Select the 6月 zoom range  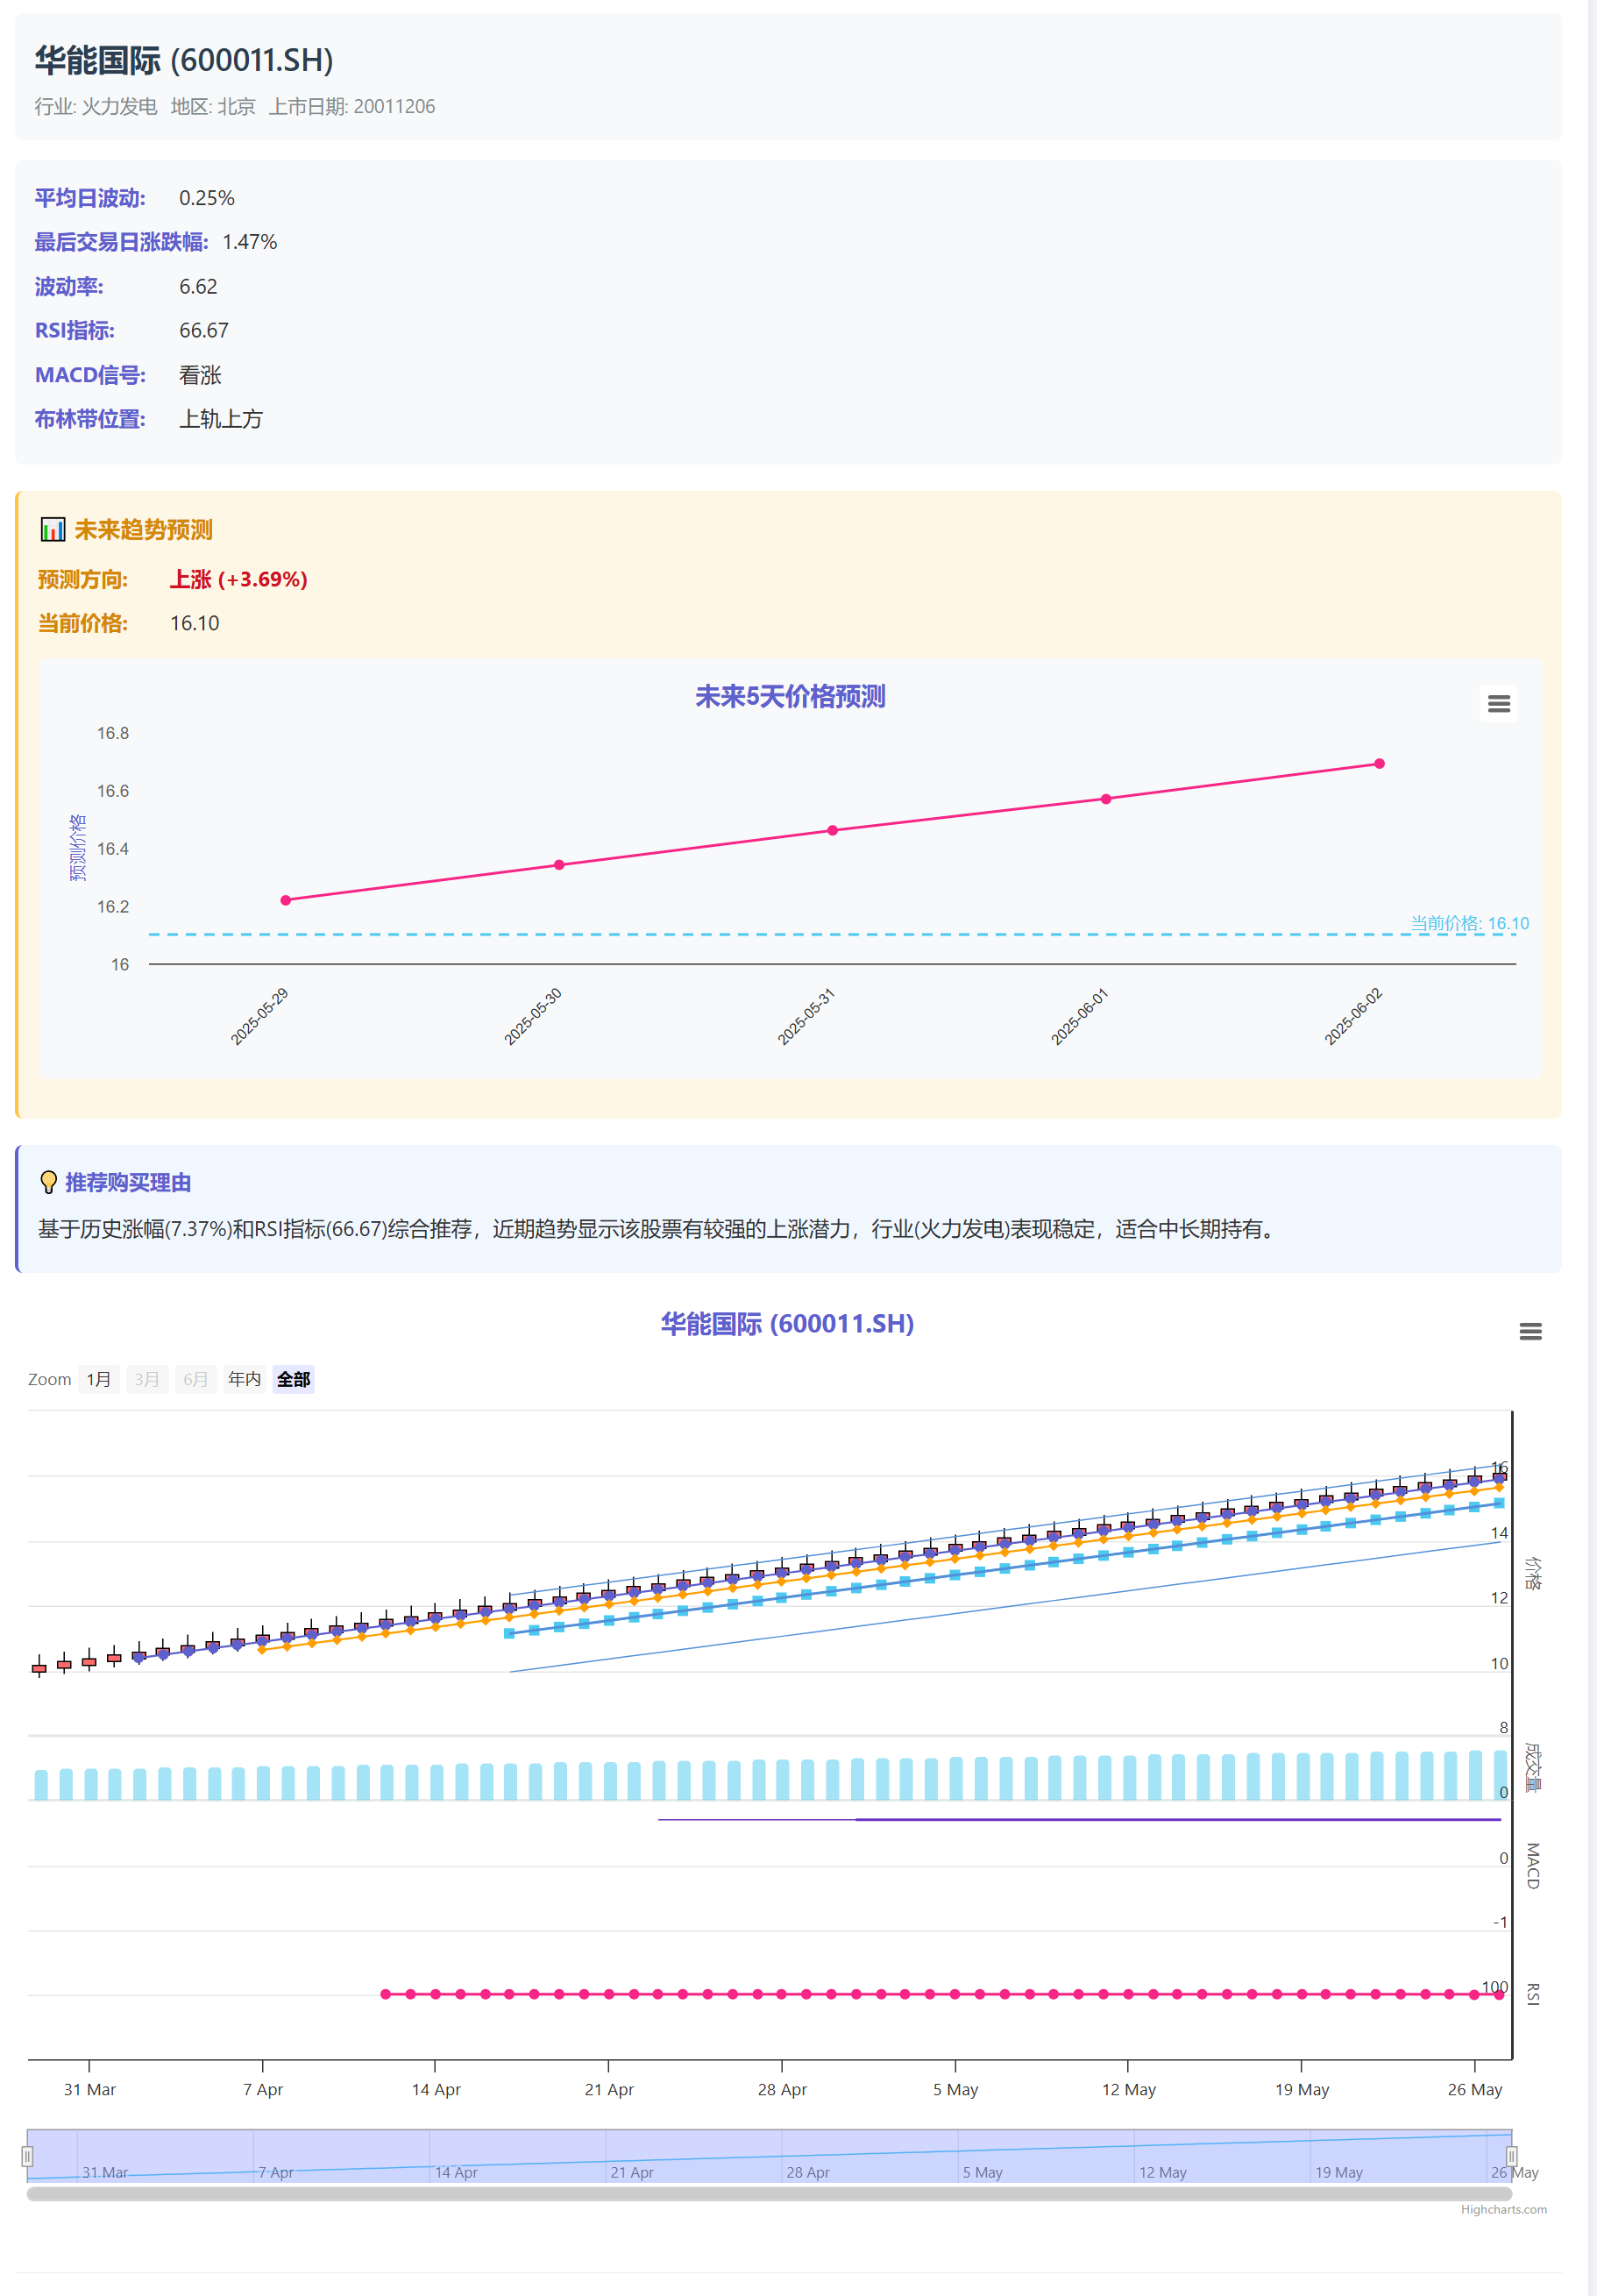pos(195,1379)
